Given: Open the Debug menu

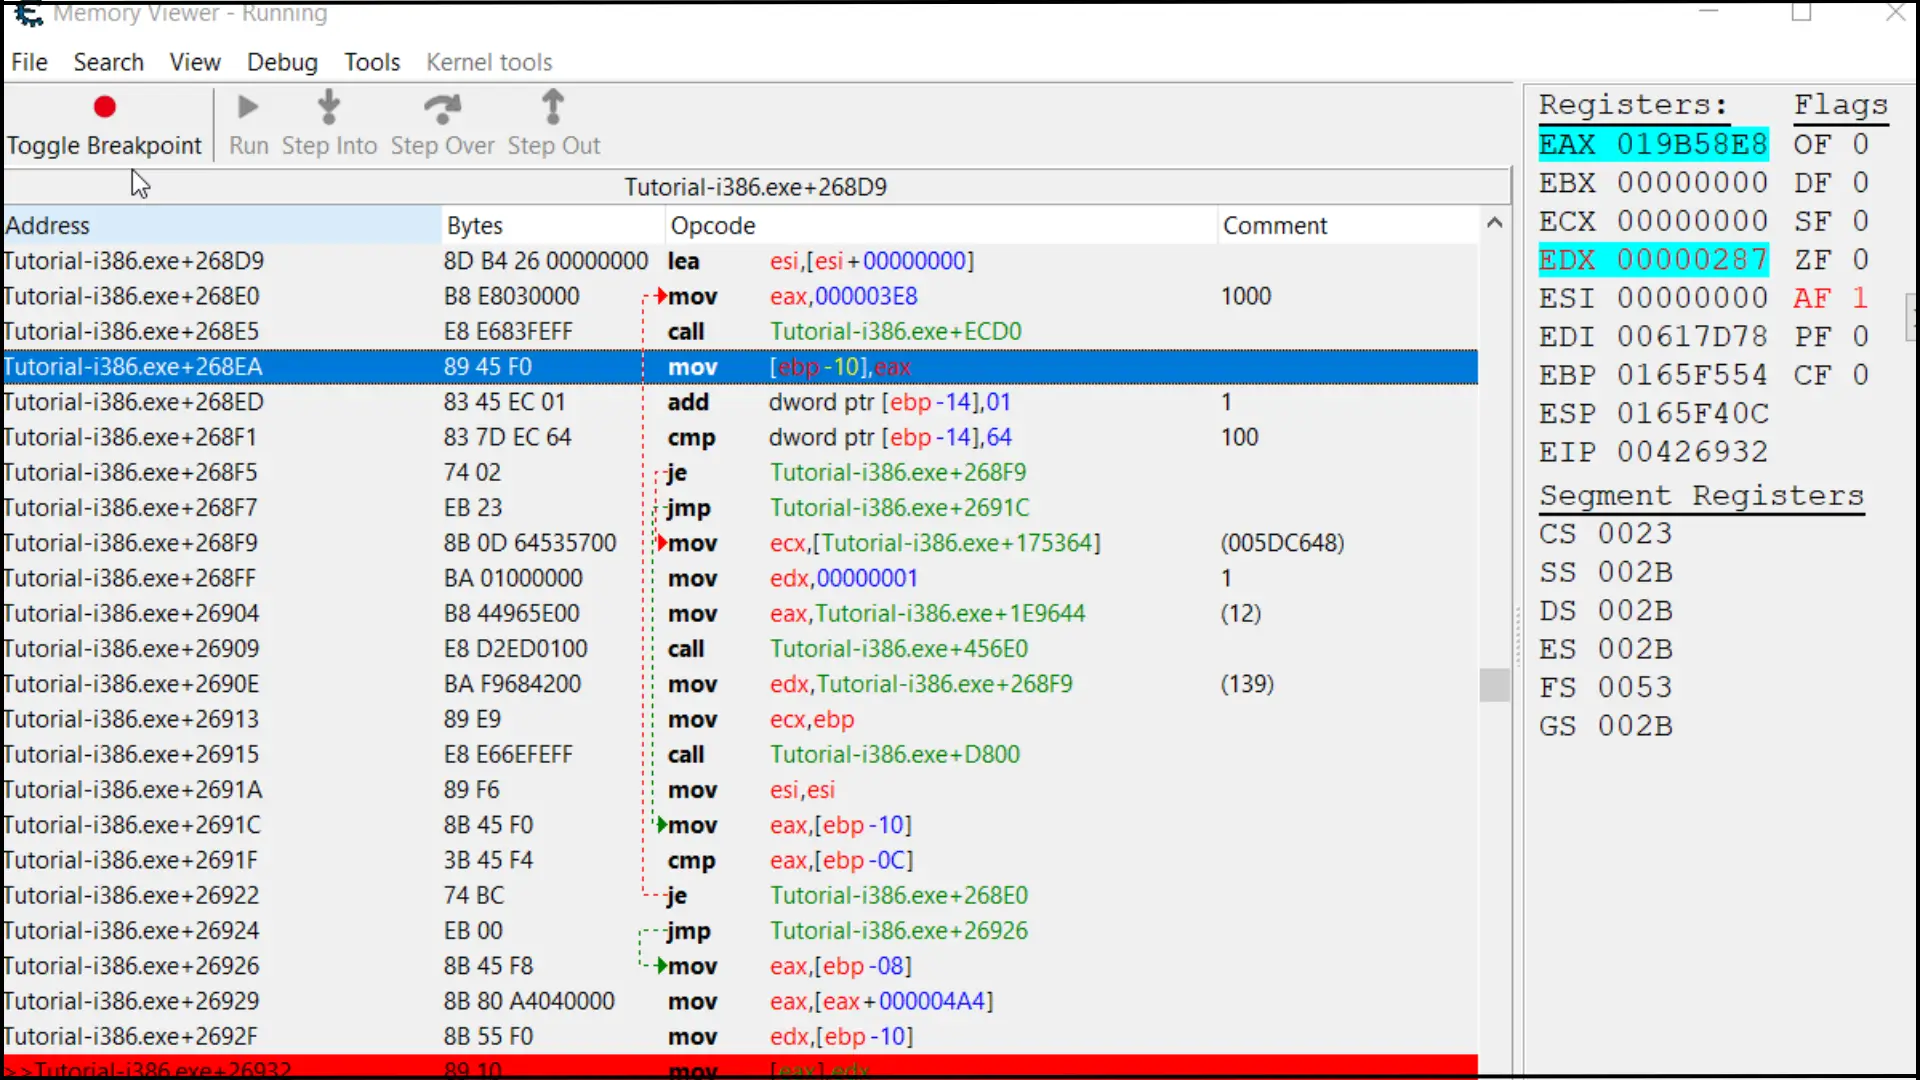Looking at the screenshot, I should [x=282, y=62].
